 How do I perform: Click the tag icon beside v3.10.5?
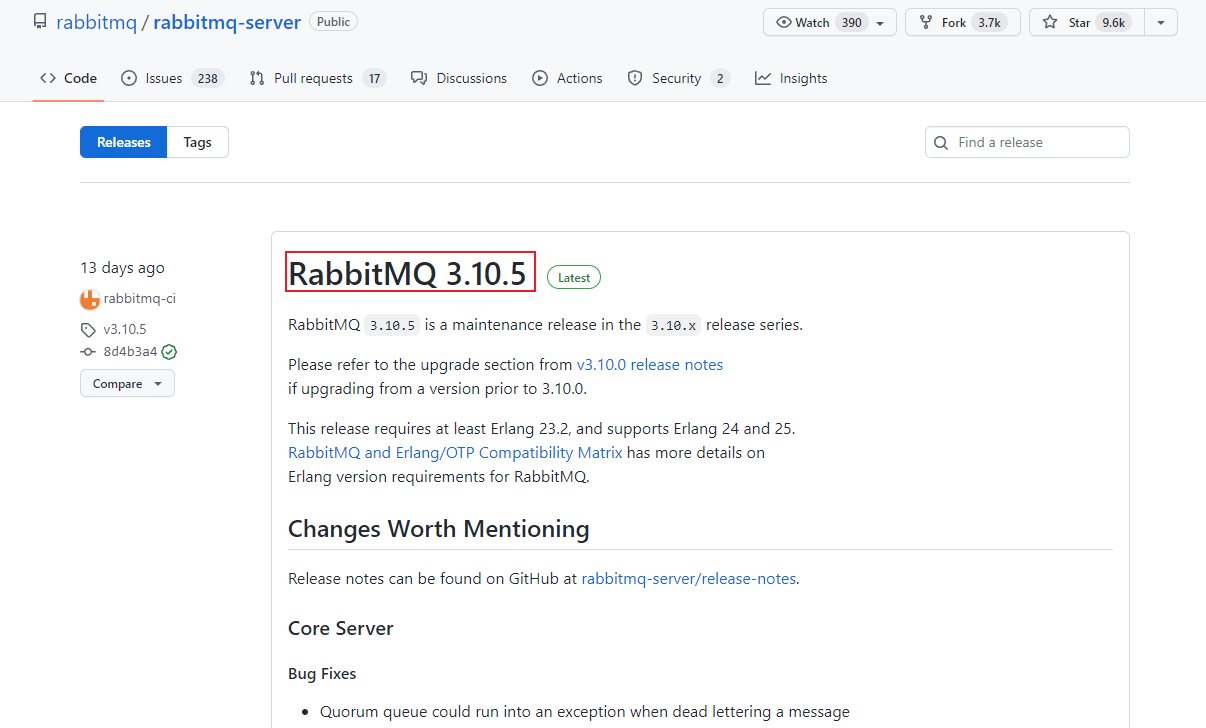[88, 329]
